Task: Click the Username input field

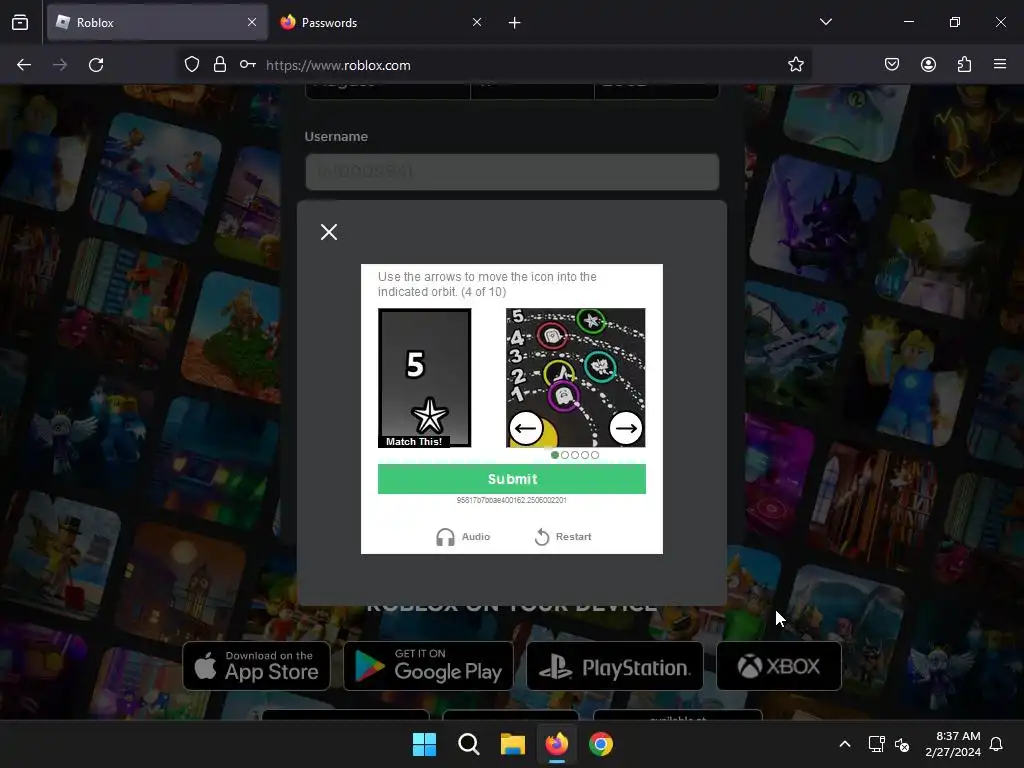Action: point(512,172)
